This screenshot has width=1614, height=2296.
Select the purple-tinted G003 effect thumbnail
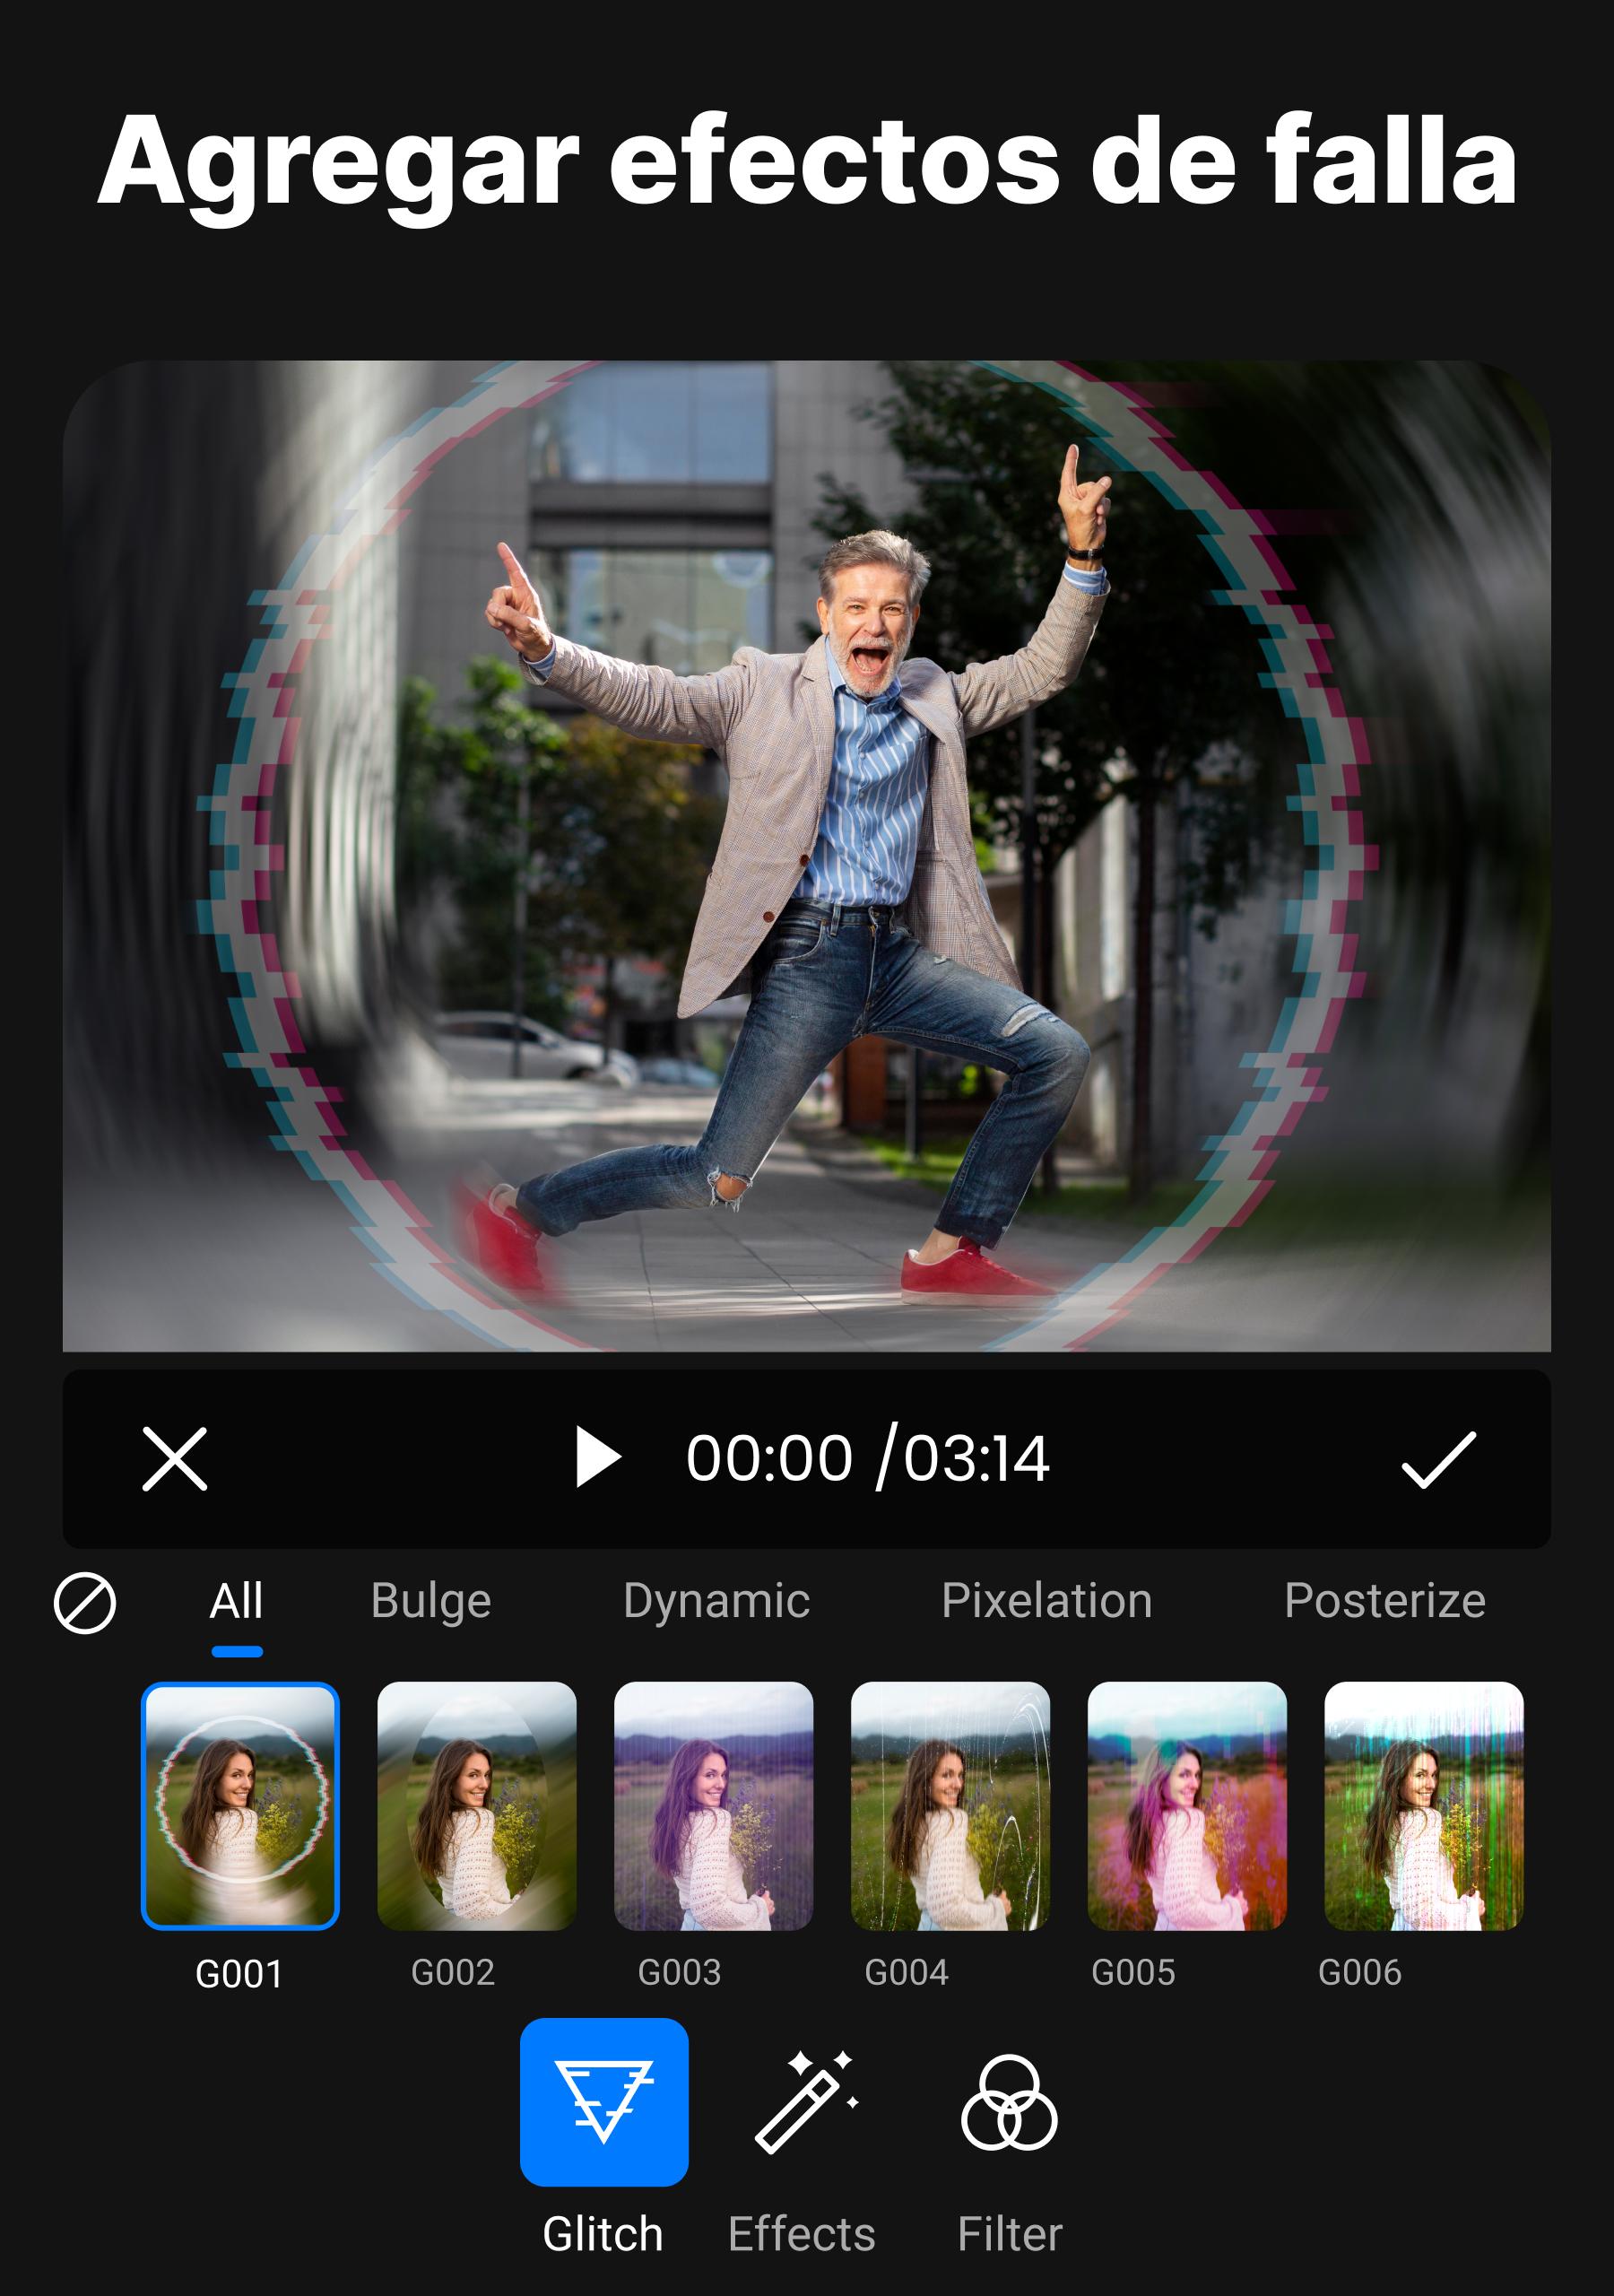tap(714, 1807)
